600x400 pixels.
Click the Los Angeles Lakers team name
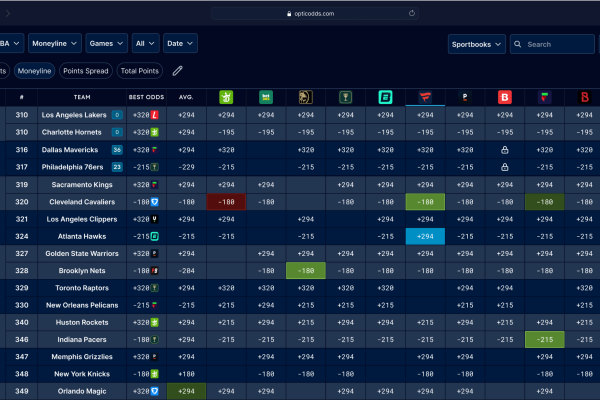click(x=73, y=115)
